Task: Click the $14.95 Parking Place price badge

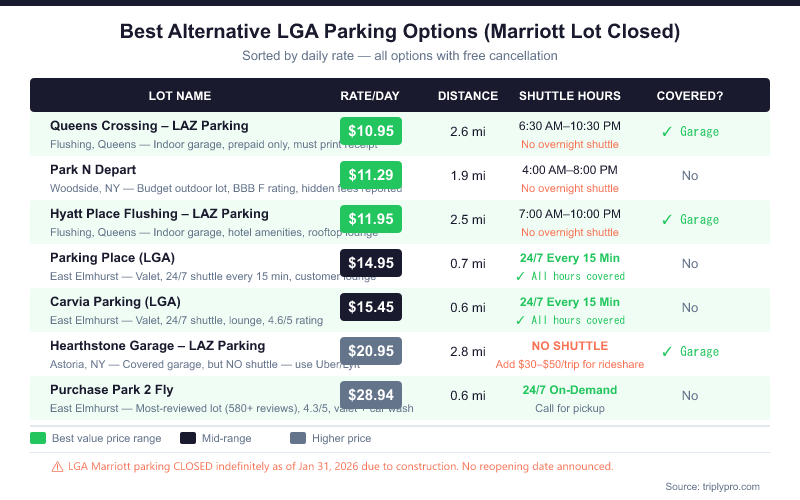Action: click(370, 263)
